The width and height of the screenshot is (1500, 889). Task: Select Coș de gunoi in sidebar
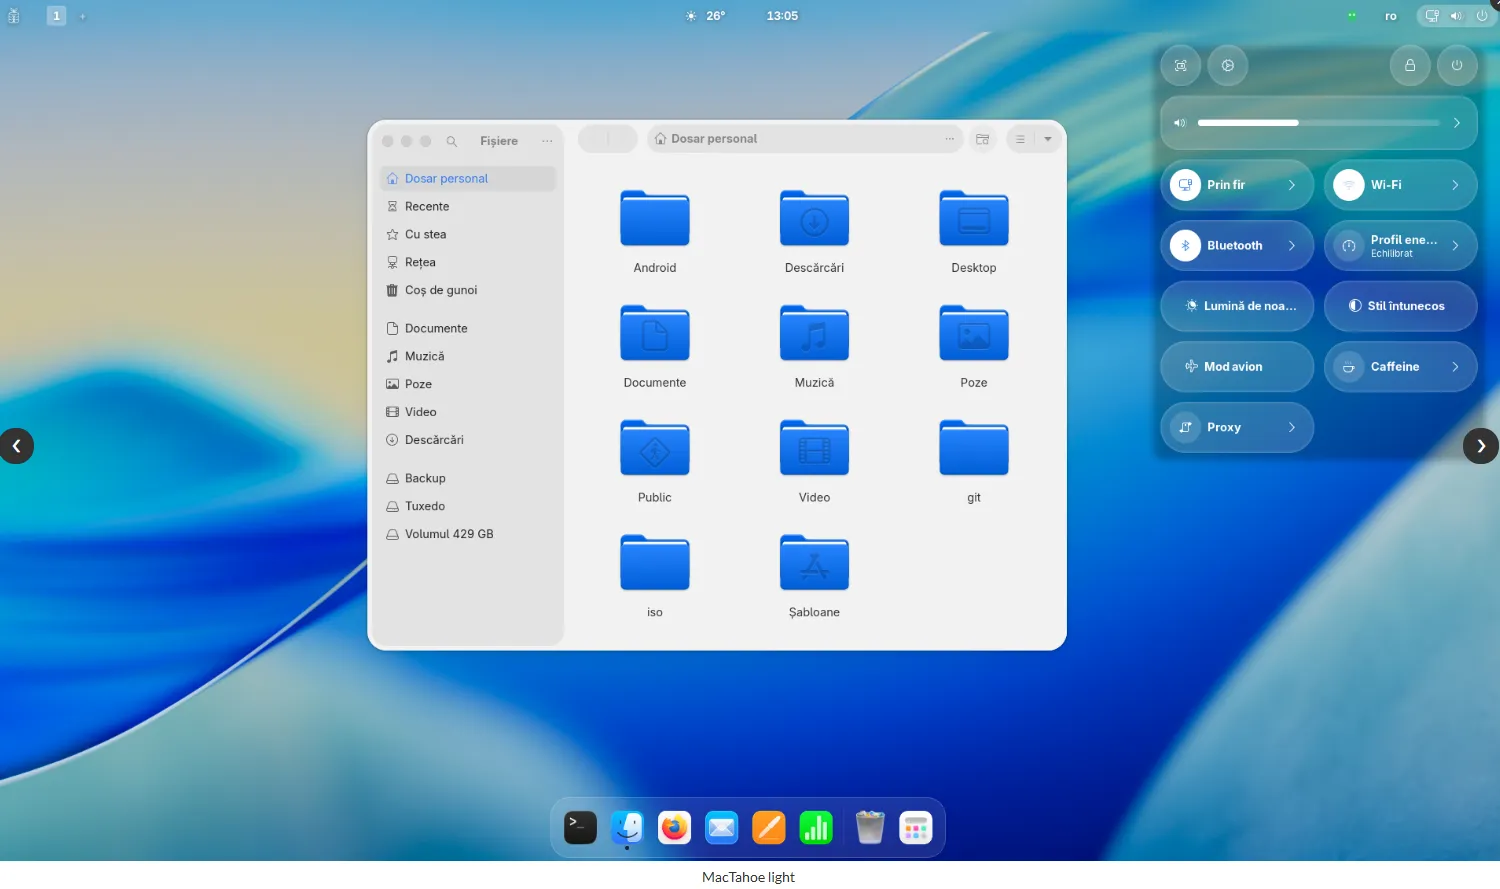441,290
